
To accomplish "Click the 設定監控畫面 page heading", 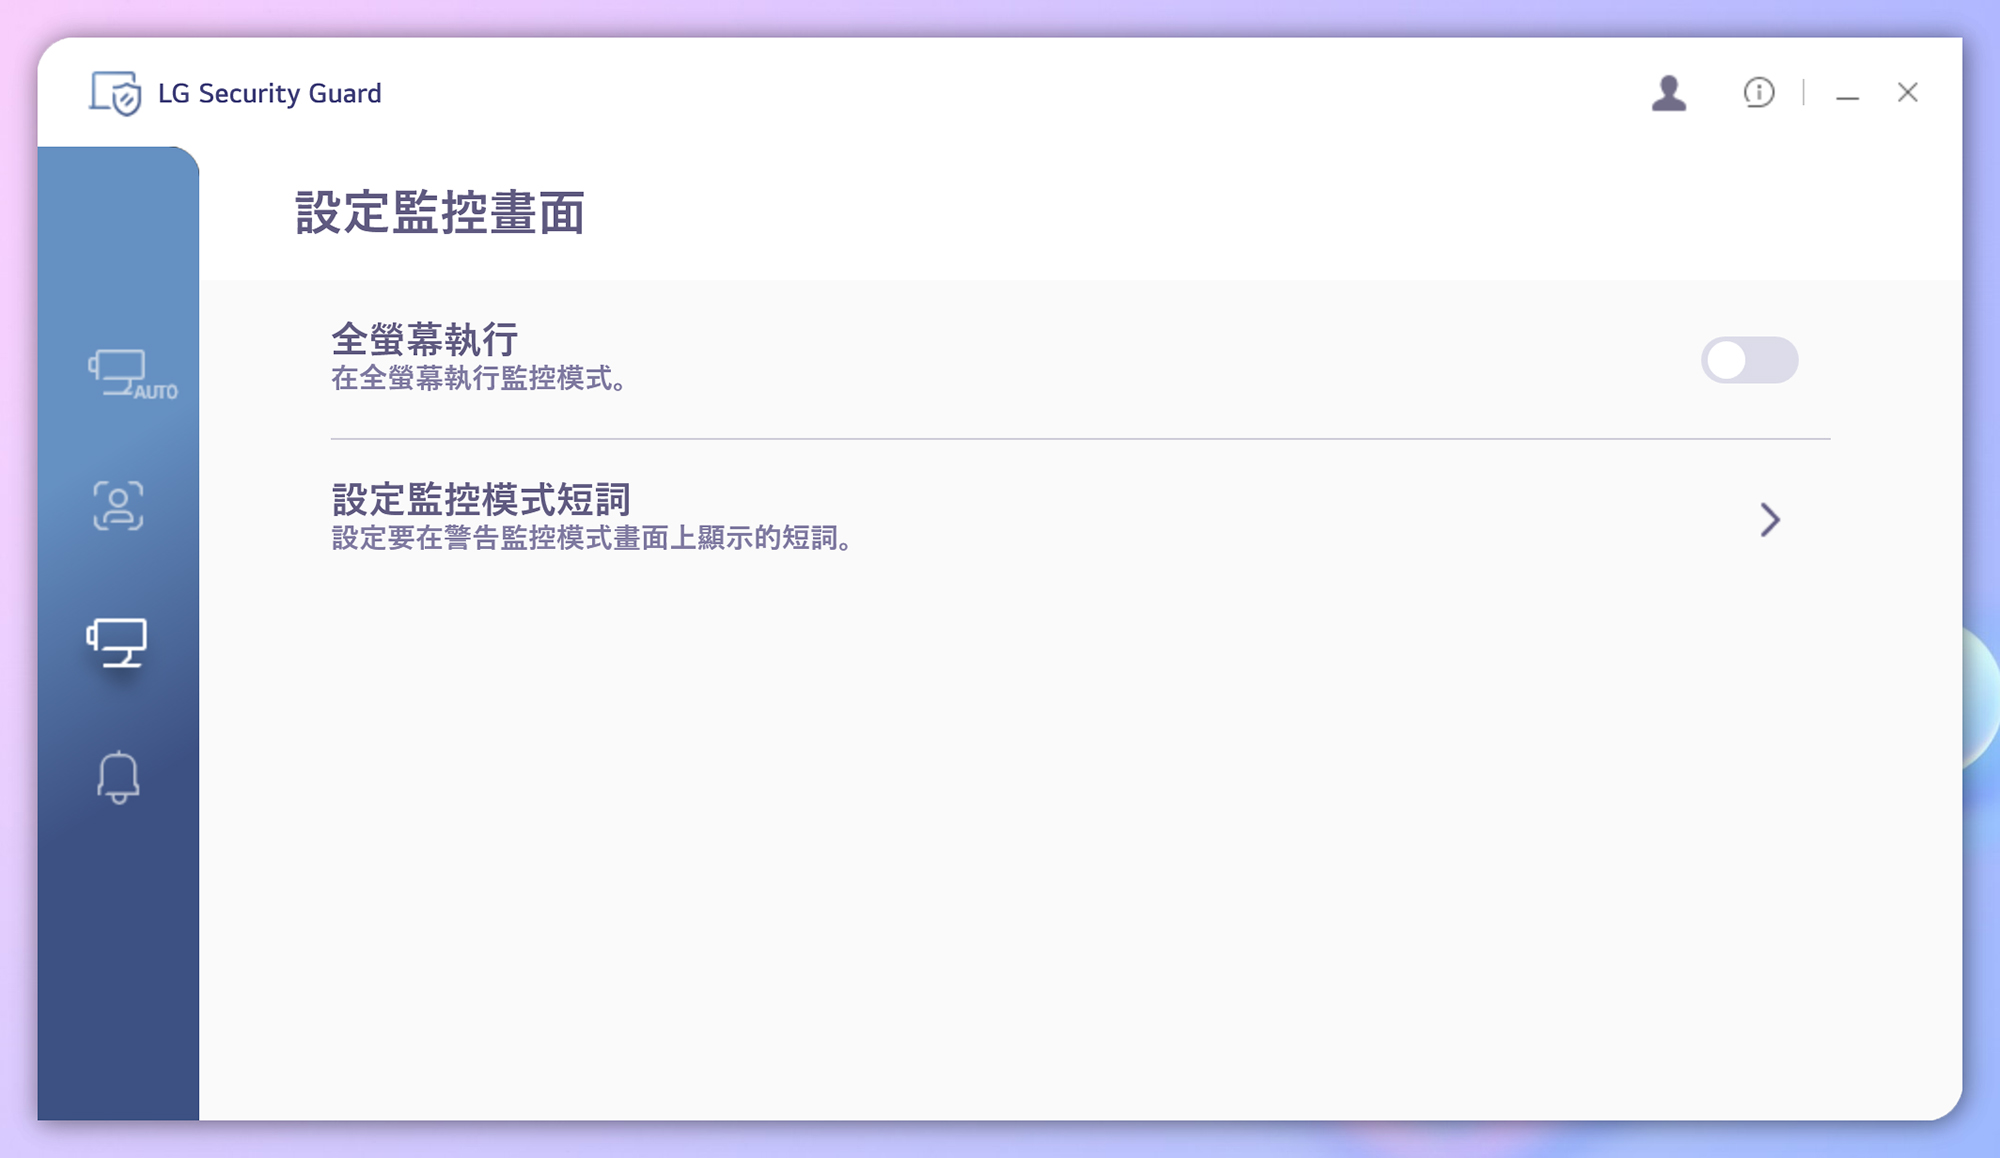I will tap(440, 213).
